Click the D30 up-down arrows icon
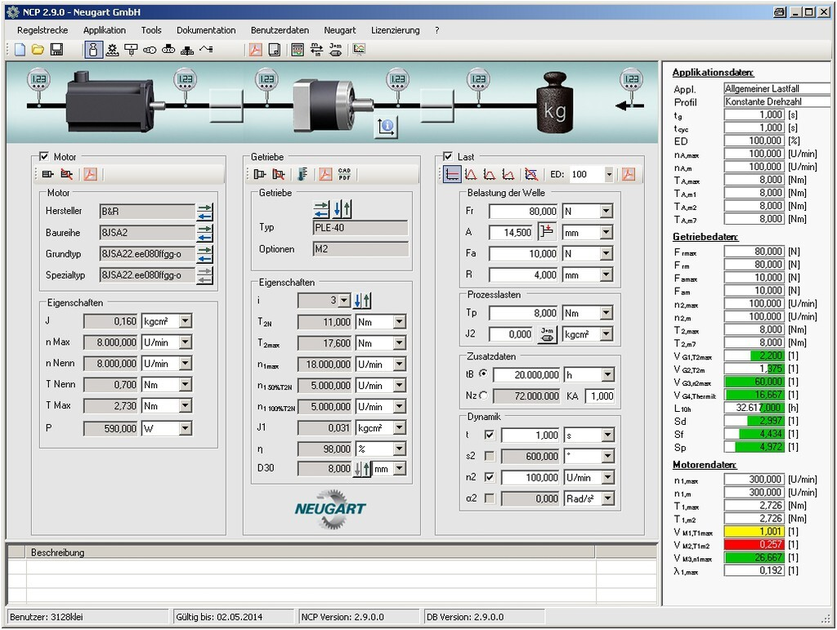This screenshot has width=837, height=630. (362, 469)
